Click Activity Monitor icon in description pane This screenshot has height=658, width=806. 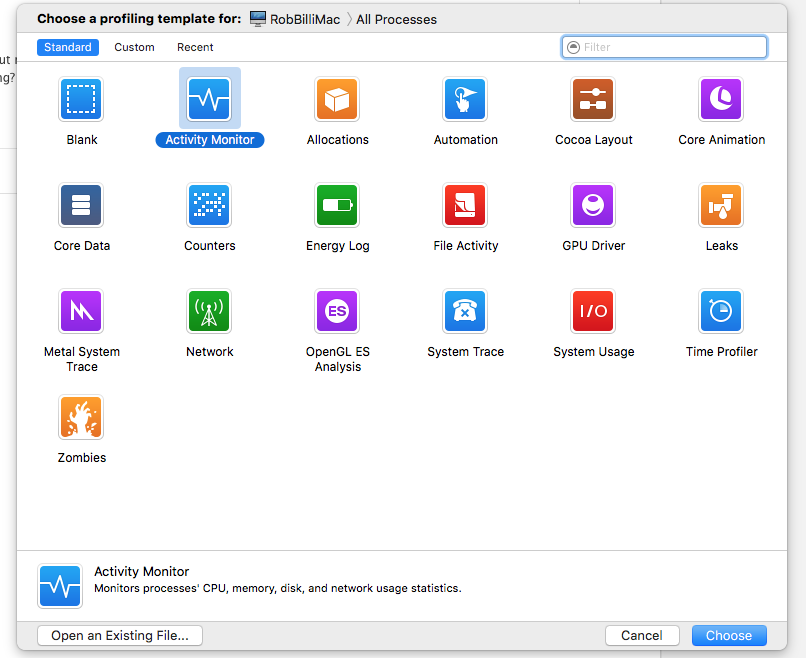click(x=60, y=586)
